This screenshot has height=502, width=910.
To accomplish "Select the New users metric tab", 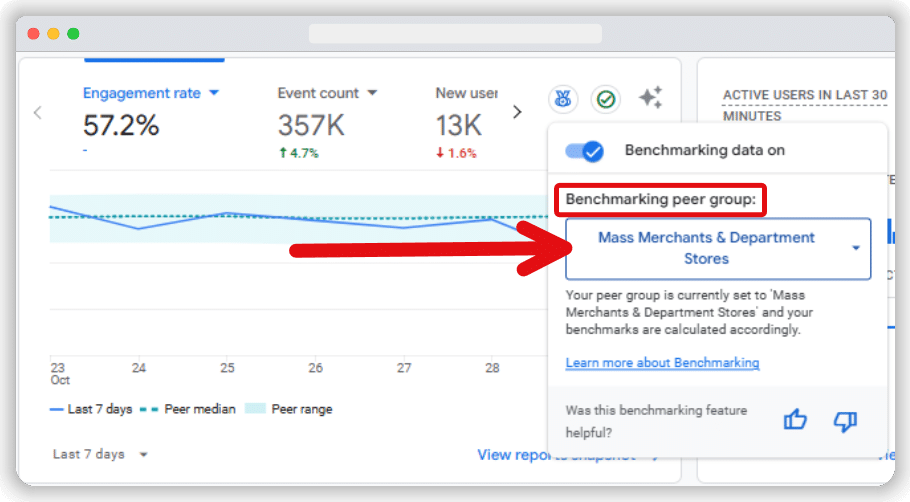I will click(x=467, y=93).
